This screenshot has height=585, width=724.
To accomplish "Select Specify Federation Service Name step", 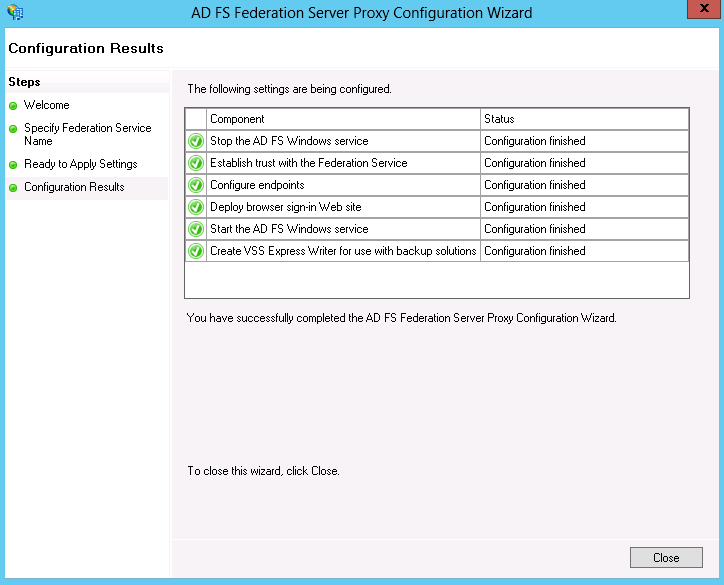I will (88, 134).
